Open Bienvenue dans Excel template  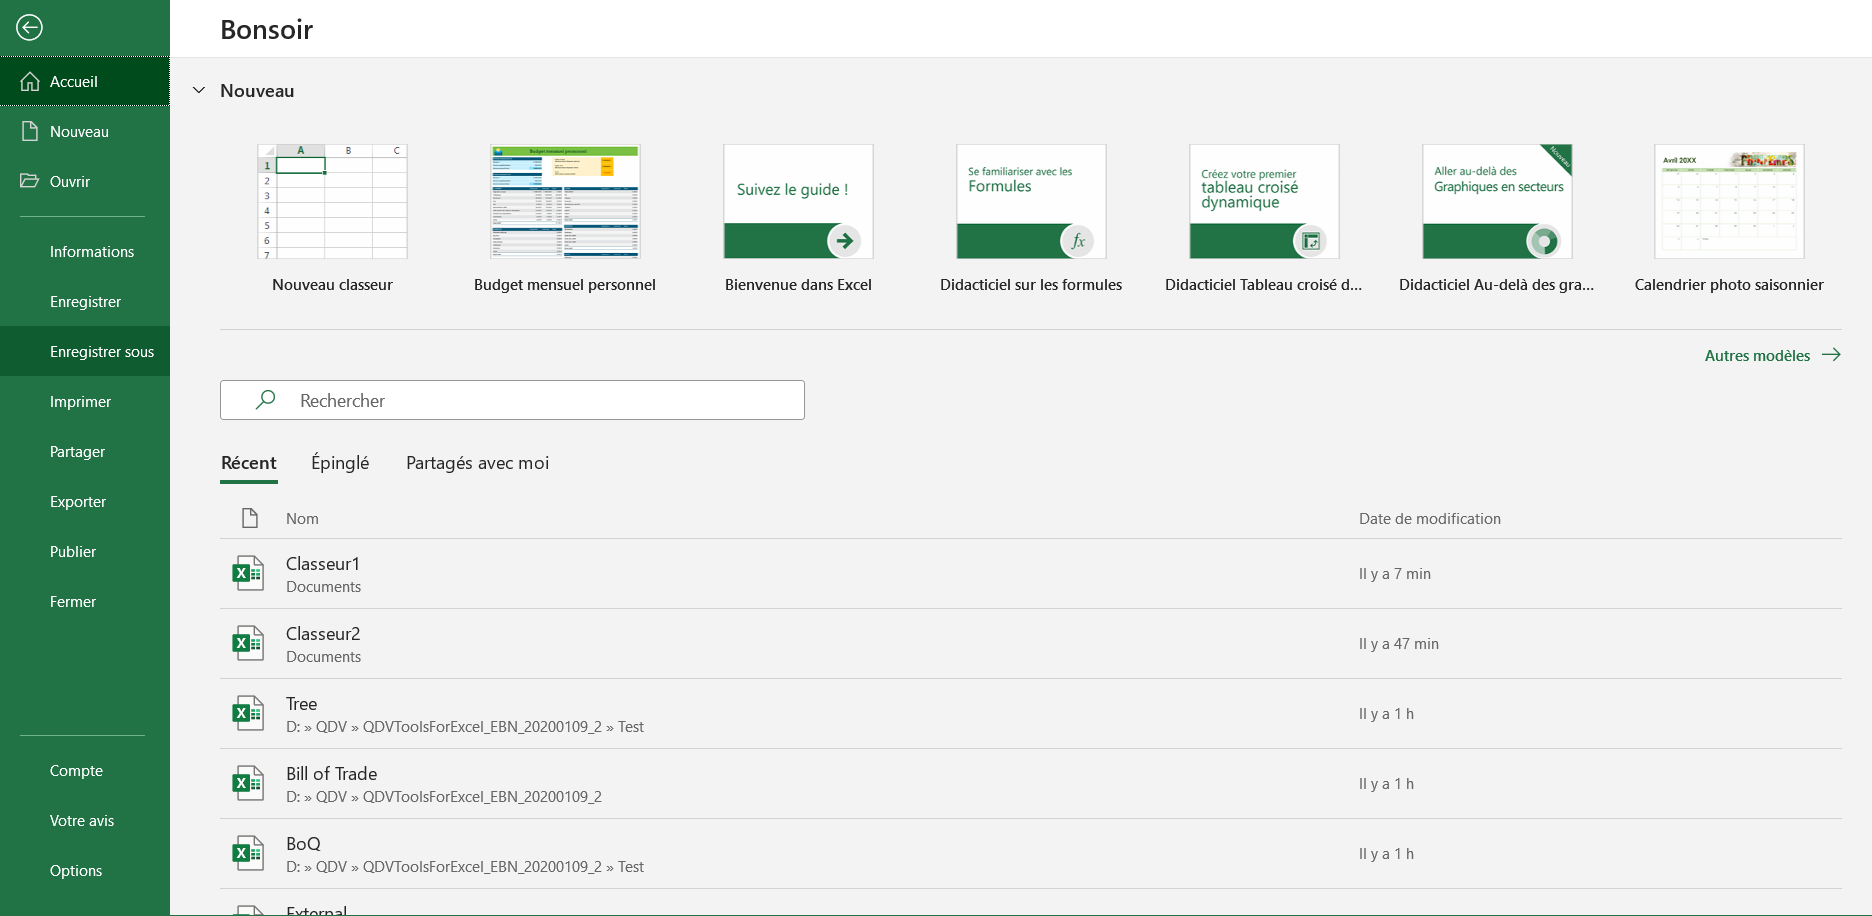[798, 219]
